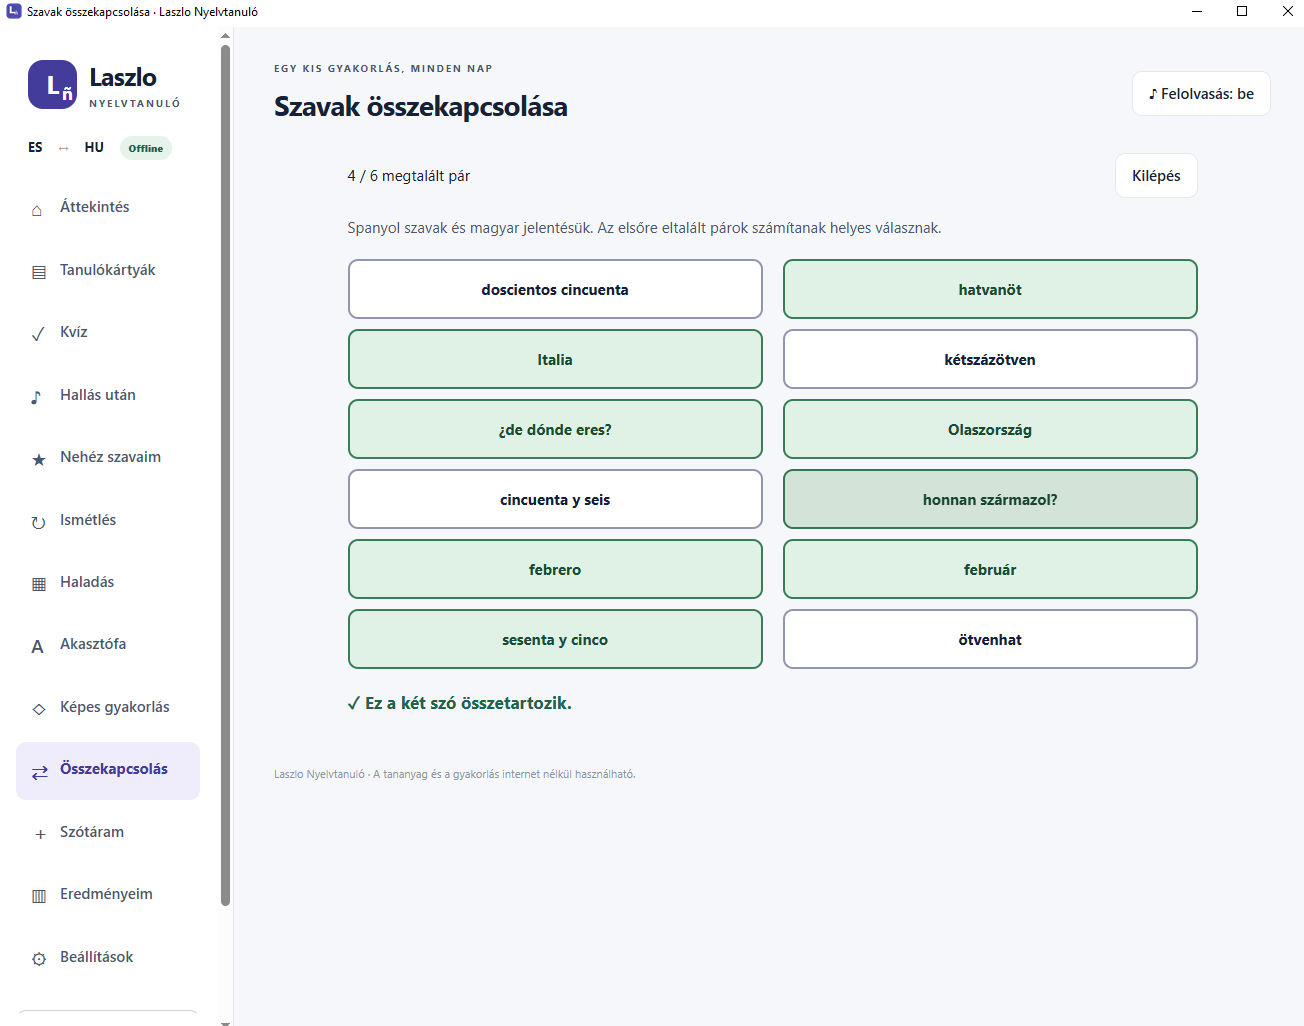Click the Laszlo logo icon

(52, 85)
